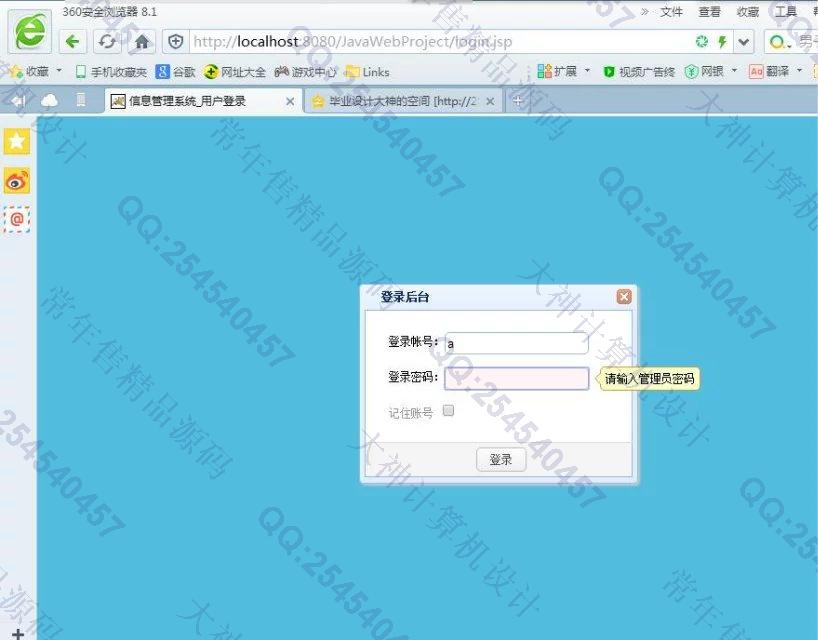The height and width of the screenshot is (640, 818).
Task: Click the 360 browser logo icon
Action: click(x=30, y=31)
